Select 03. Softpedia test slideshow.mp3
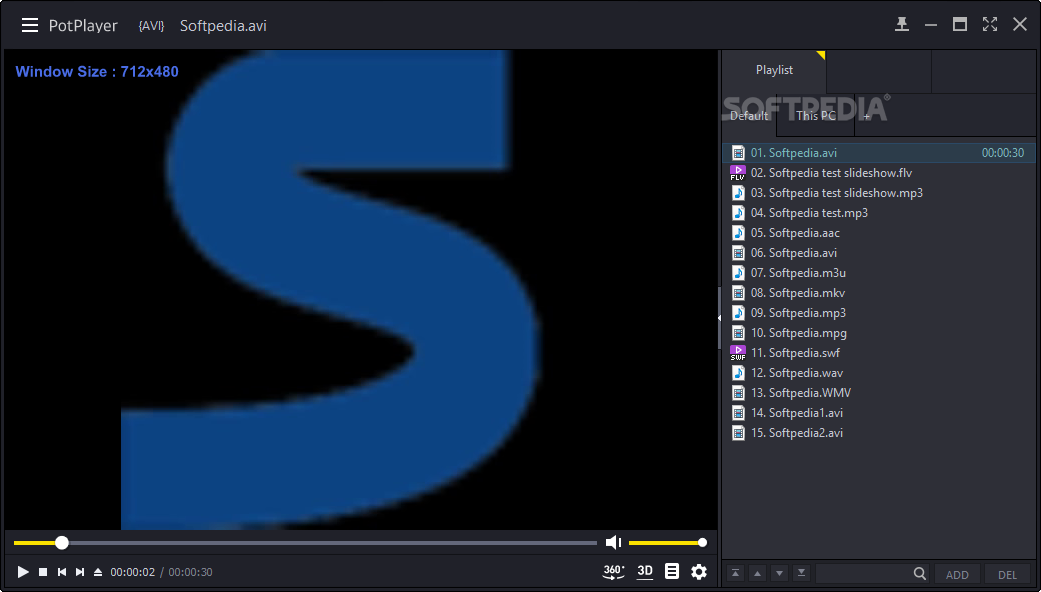The height and width of the screenshot is (592, 1041). click(x=878, y=192)
